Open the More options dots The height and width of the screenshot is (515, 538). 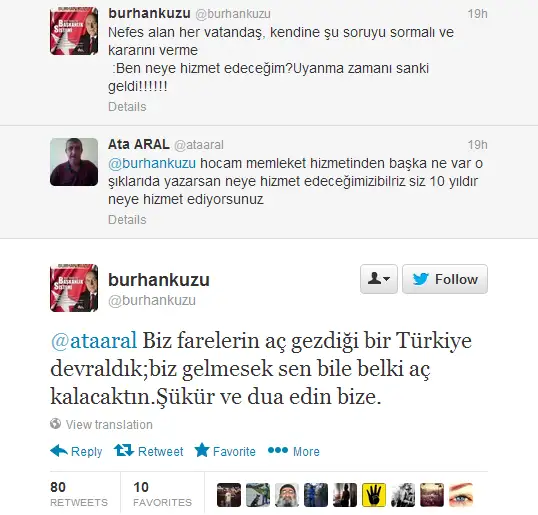click(x=278, y=450)
